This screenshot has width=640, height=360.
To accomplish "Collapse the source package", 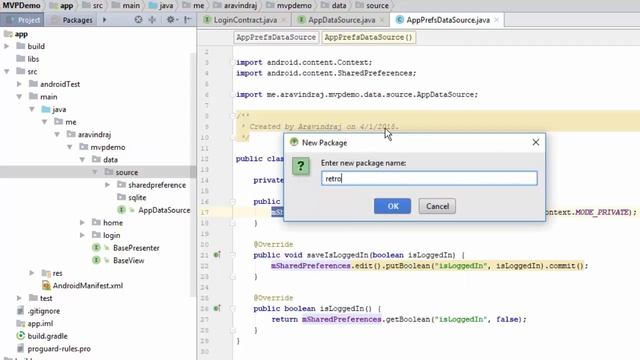I will click(95, 172).
